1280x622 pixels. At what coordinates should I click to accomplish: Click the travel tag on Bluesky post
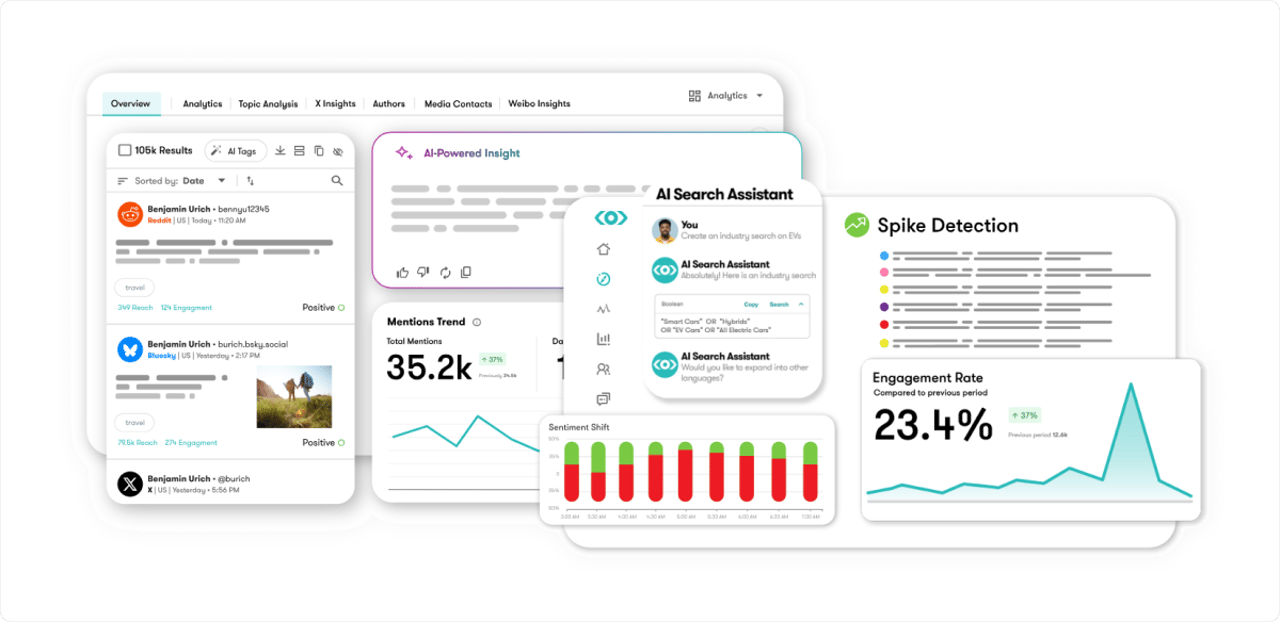tap(135, 422)
